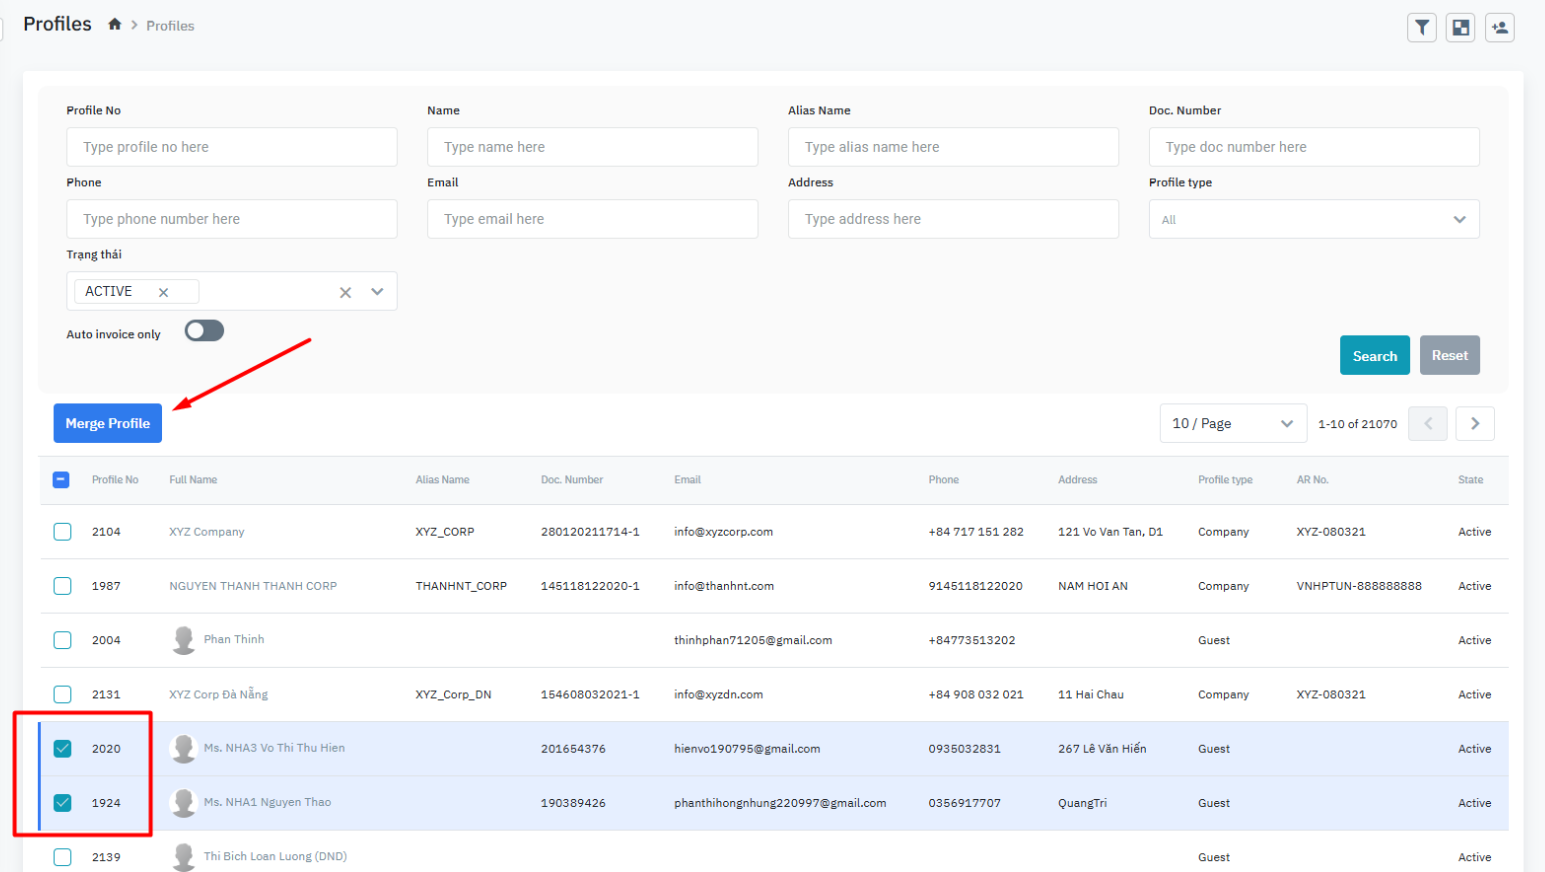Click Ms. NHA3 Vo Thi Thu Hien avatar
Image resolution: width=1545 pixels, height=872 pixels.
click(183, 748)
